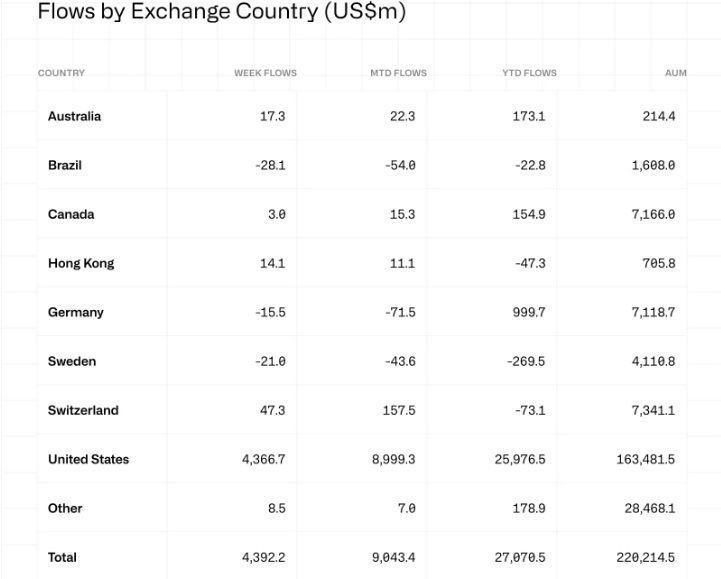Select the Total row label
Viewport: 721px width, 579px height.
pyautogui.click(x=63, y=557)
